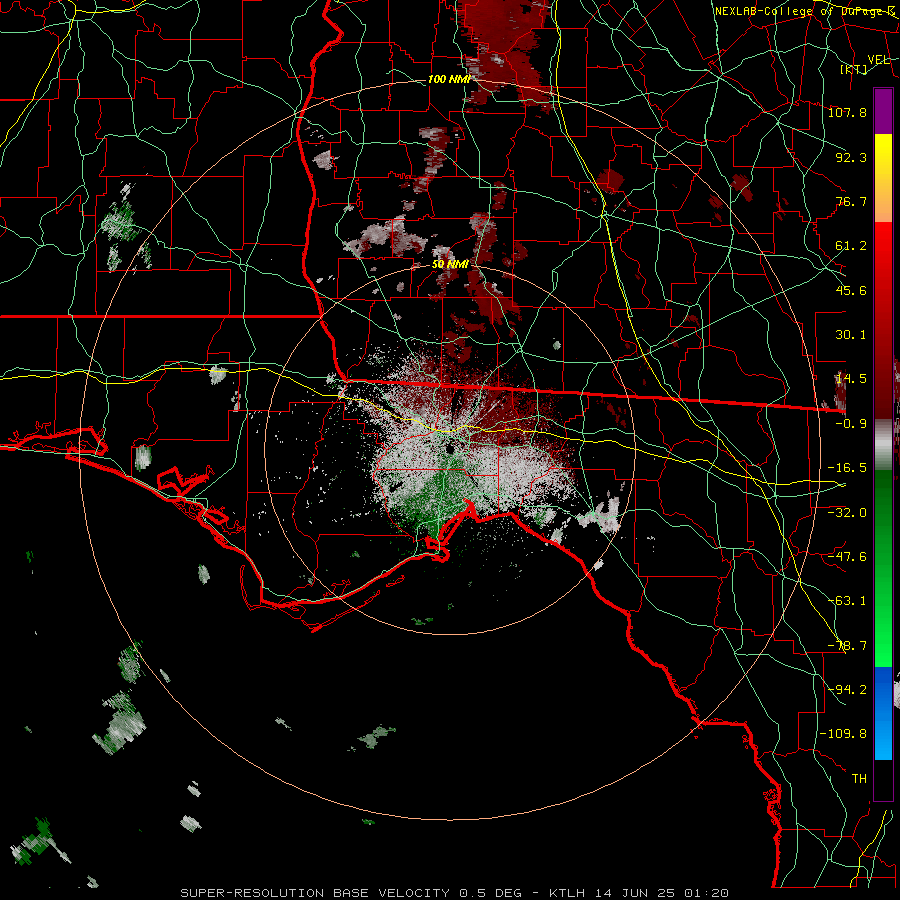Image resolution: width=900 pixels, height=900 pixels.
Task: Click the -78.7 velocity scale value
Action: point(847,646)
